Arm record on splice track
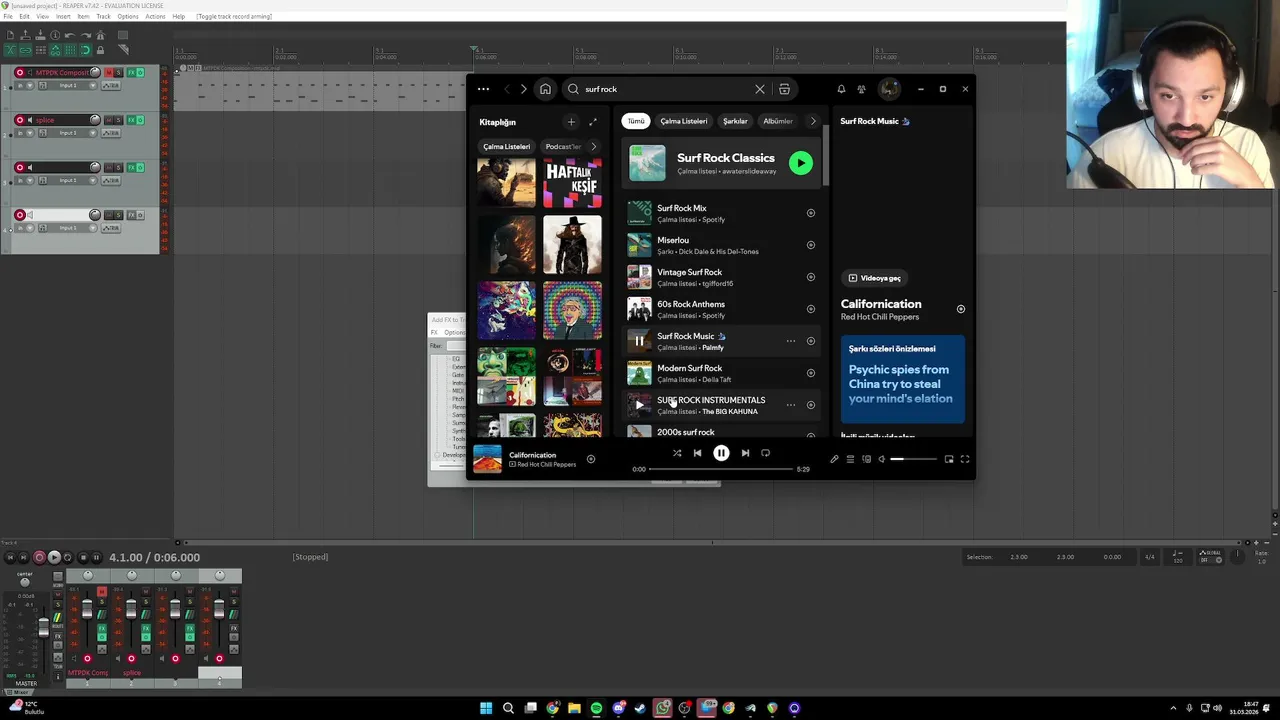Viewport: 1280px width, 720px height. click(20, 120)
